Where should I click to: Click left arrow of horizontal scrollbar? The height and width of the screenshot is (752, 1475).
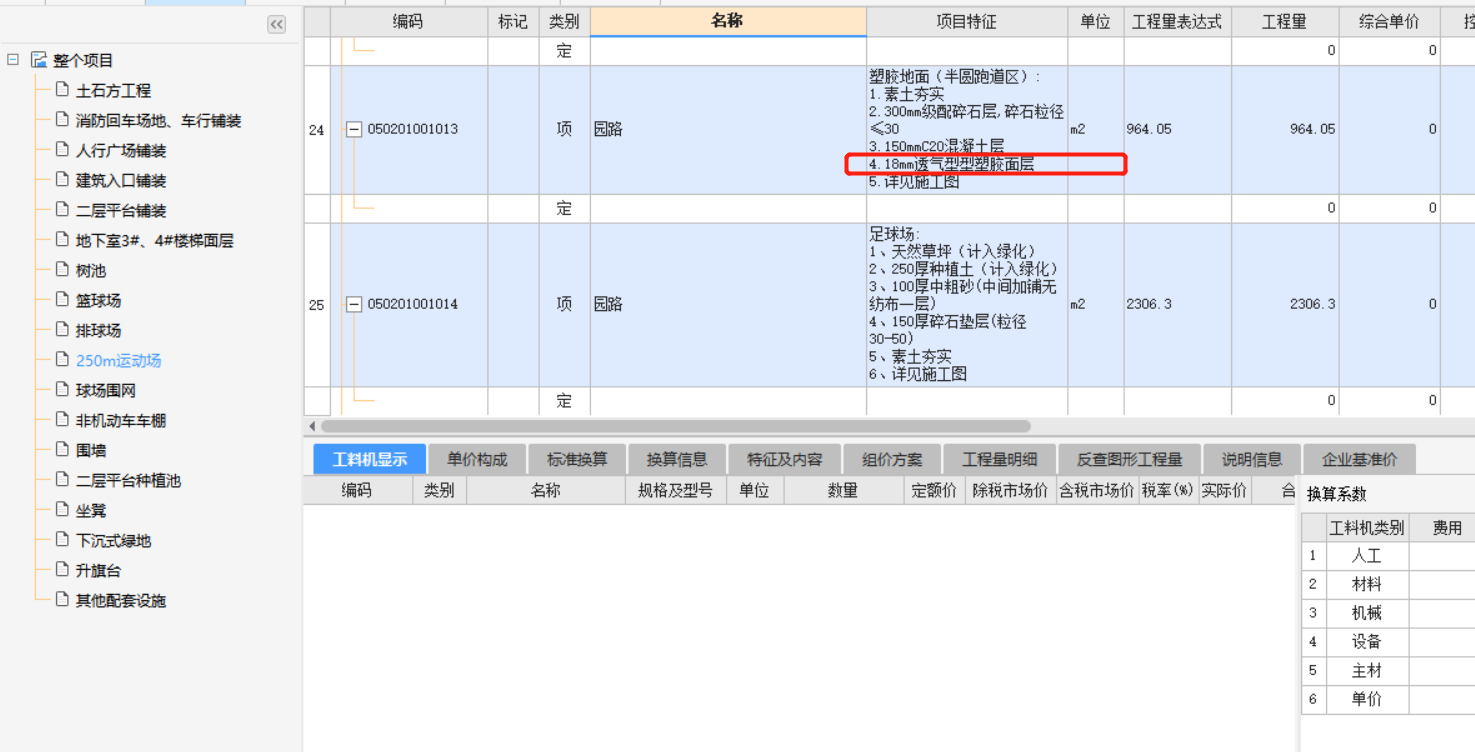pos(312,426)
